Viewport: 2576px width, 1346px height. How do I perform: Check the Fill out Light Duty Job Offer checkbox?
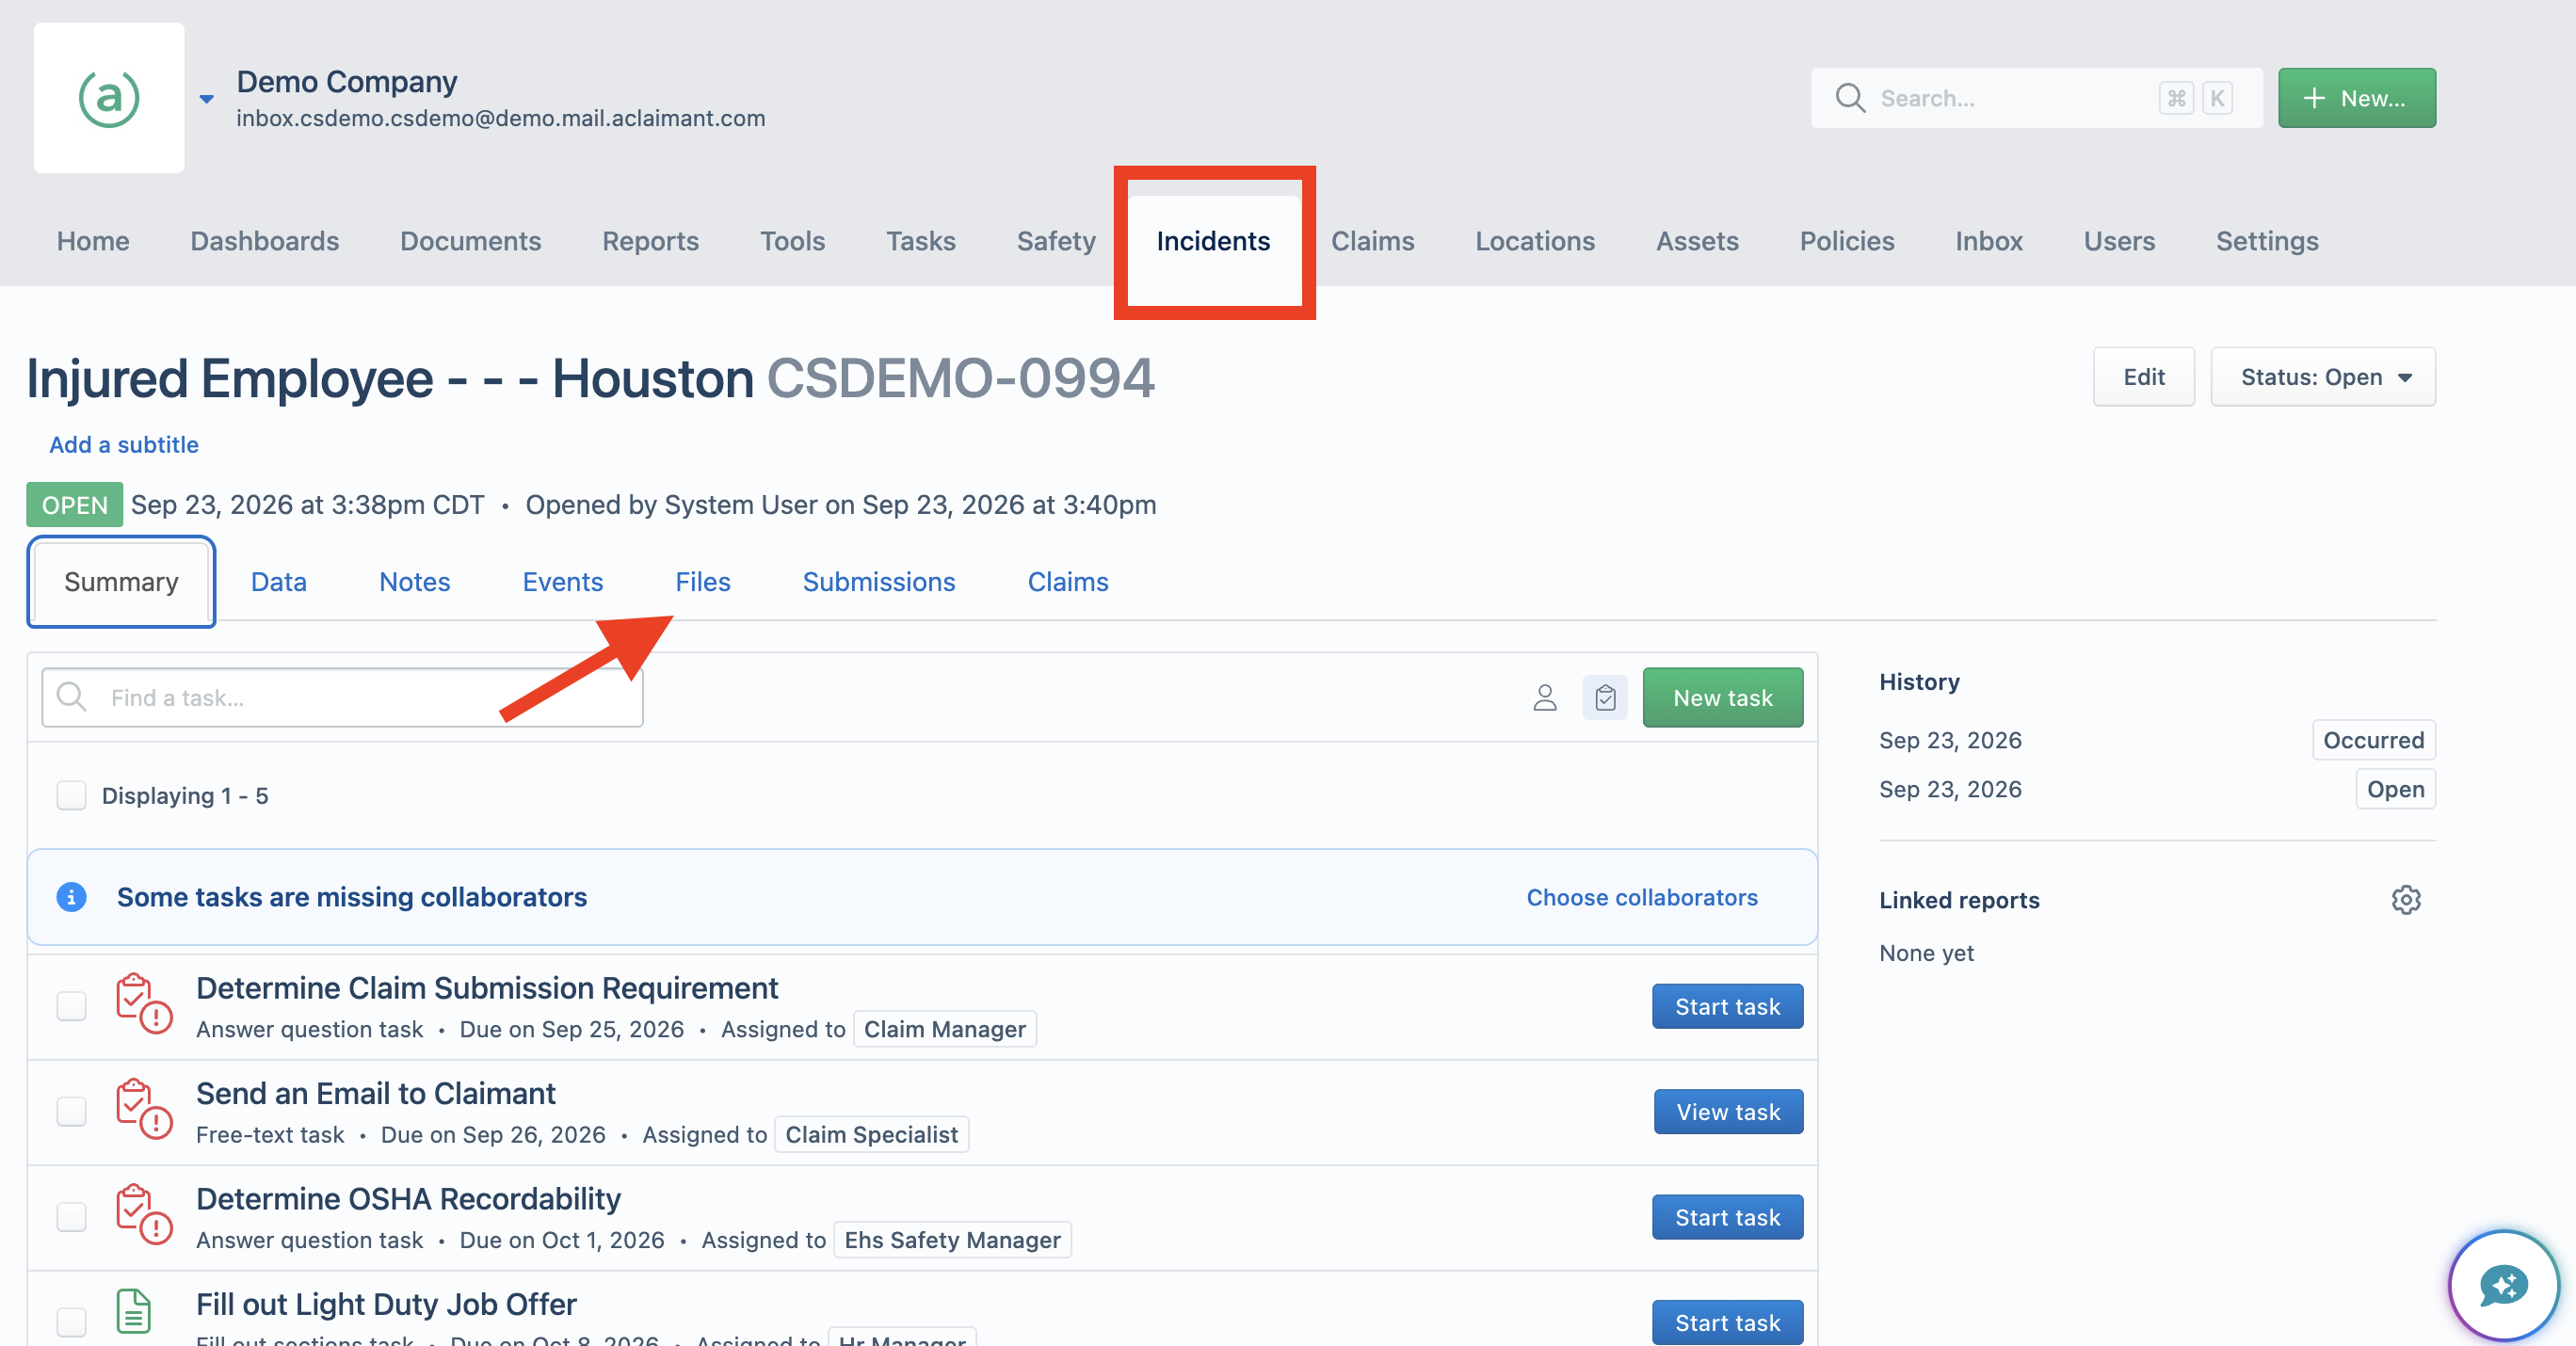click(x=71, y=1322)
